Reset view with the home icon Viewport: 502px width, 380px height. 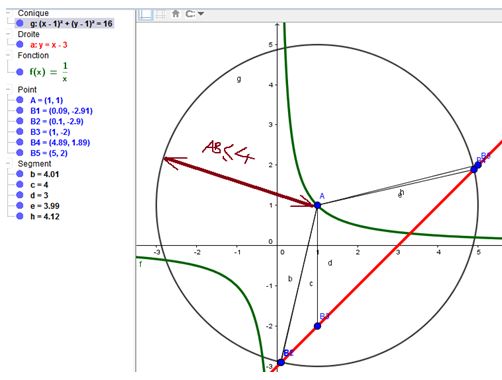click(176, 14)
